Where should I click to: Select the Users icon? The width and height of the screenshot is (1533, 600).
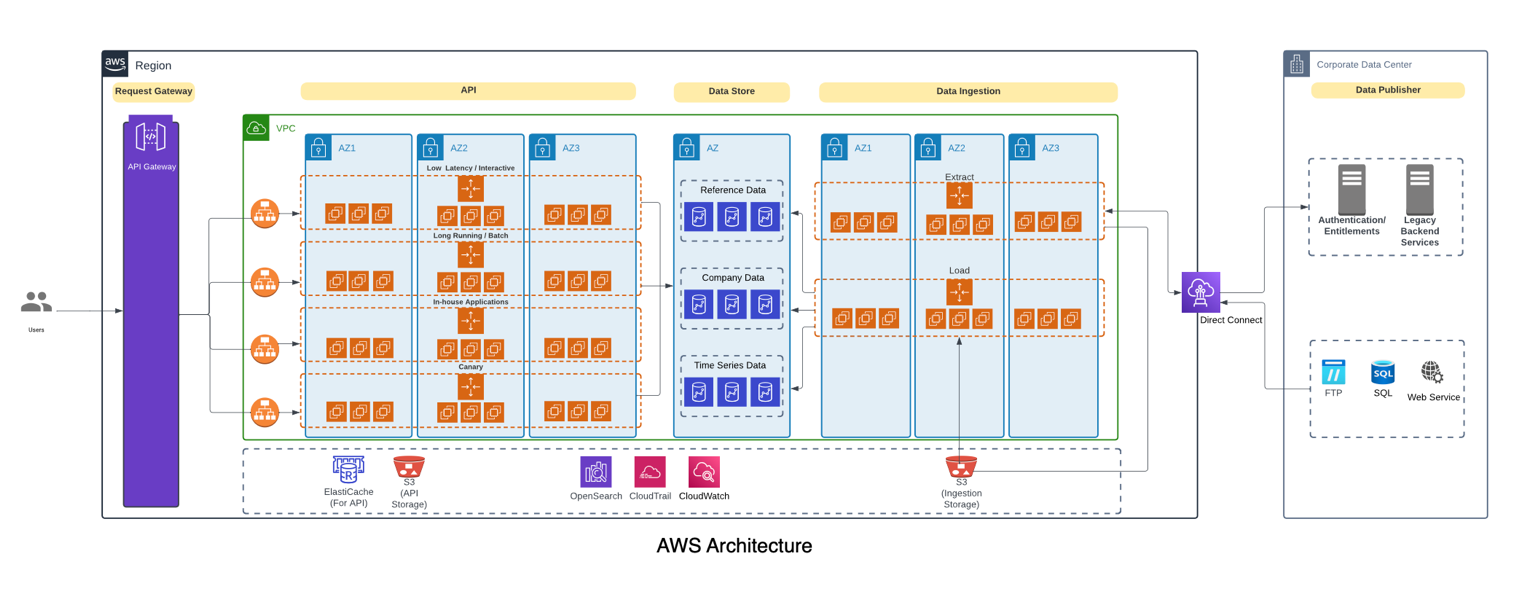[36, 301]
